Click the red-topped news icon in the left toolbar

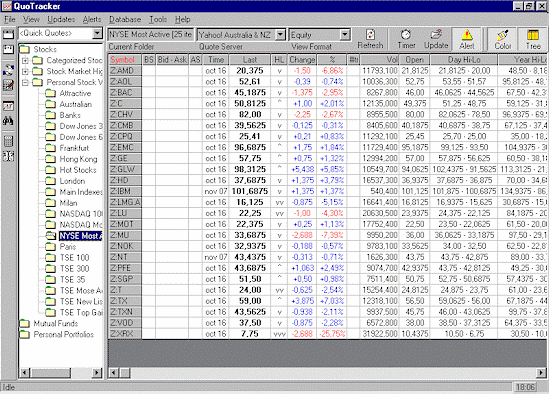click(8, 106)
